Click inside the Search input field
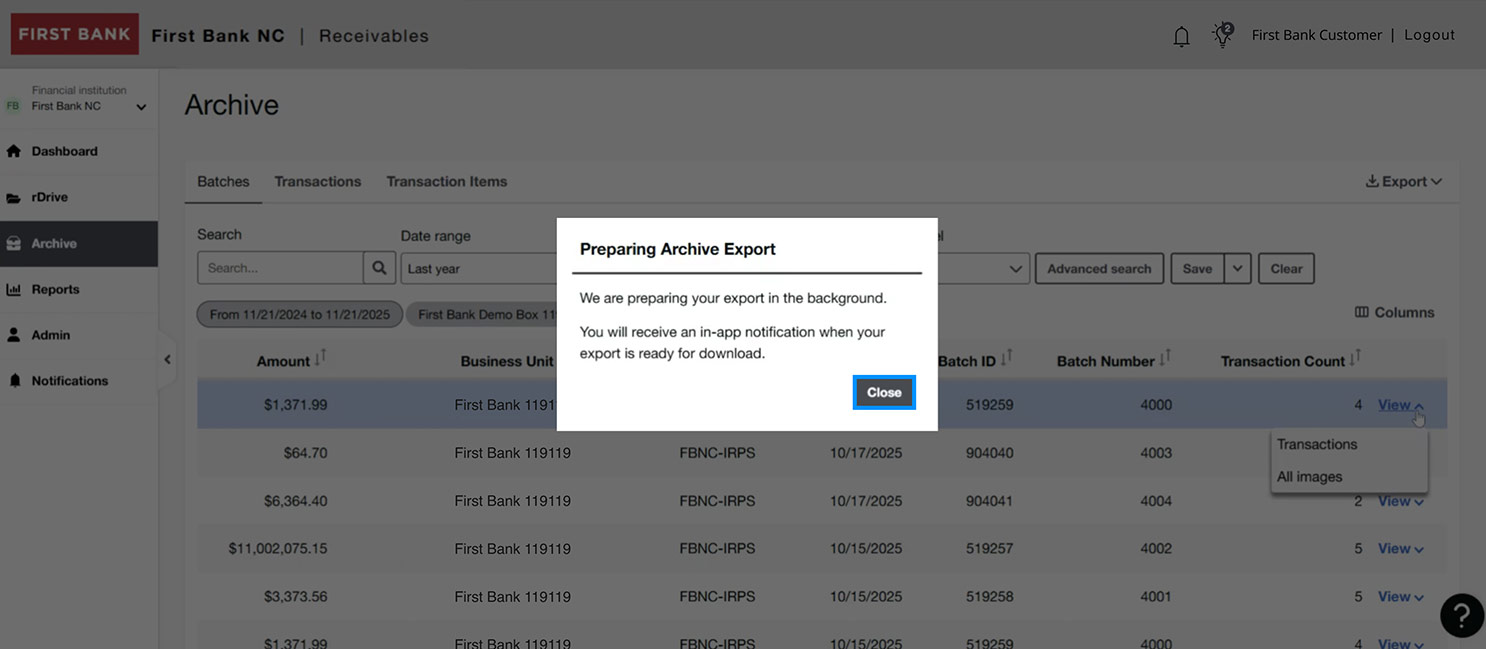This screenshot has width=1486, height=649. coord(280,267)
